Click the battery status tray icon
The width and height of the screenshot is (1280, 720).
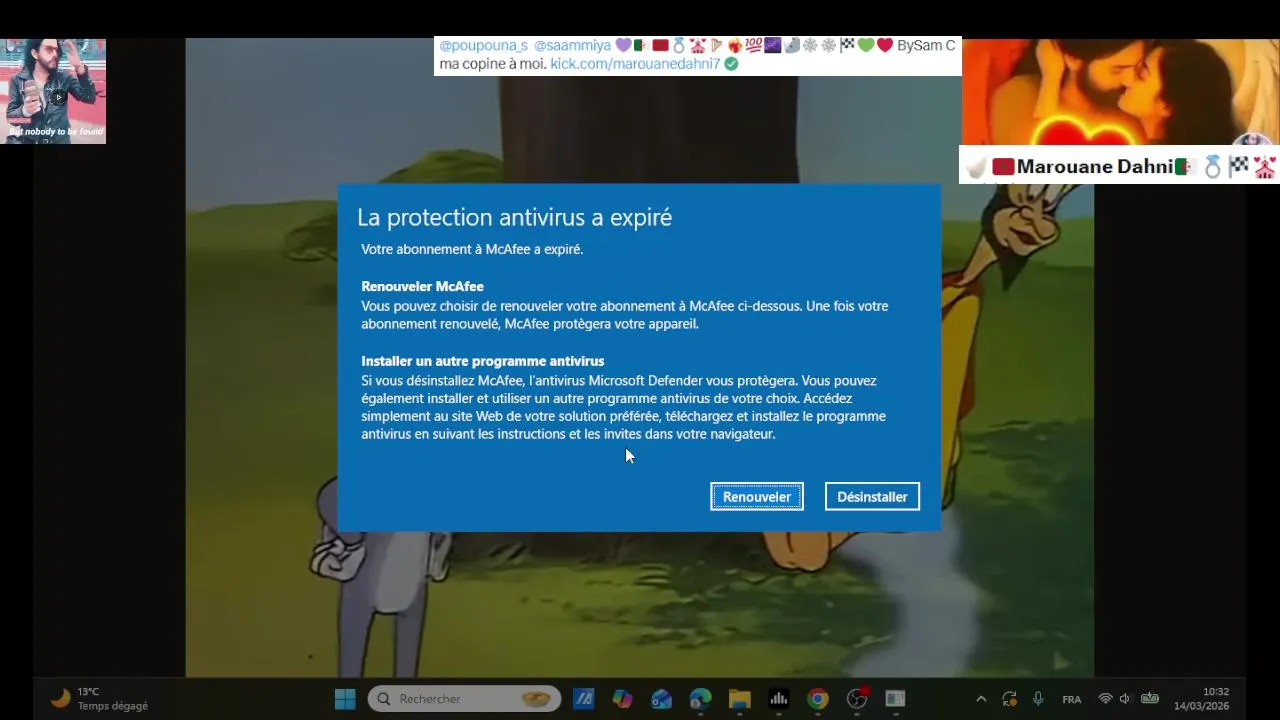(1150, 699)
